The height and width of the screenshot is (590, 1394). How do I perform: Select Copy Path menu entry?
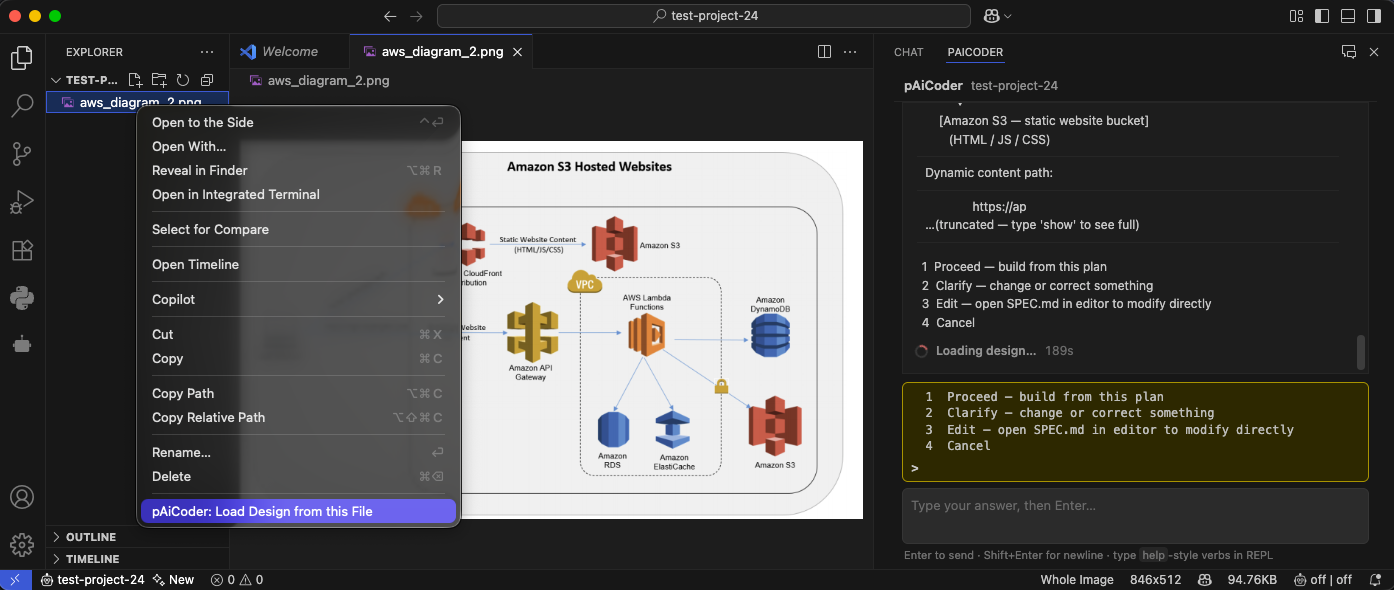tap(298, 393)
